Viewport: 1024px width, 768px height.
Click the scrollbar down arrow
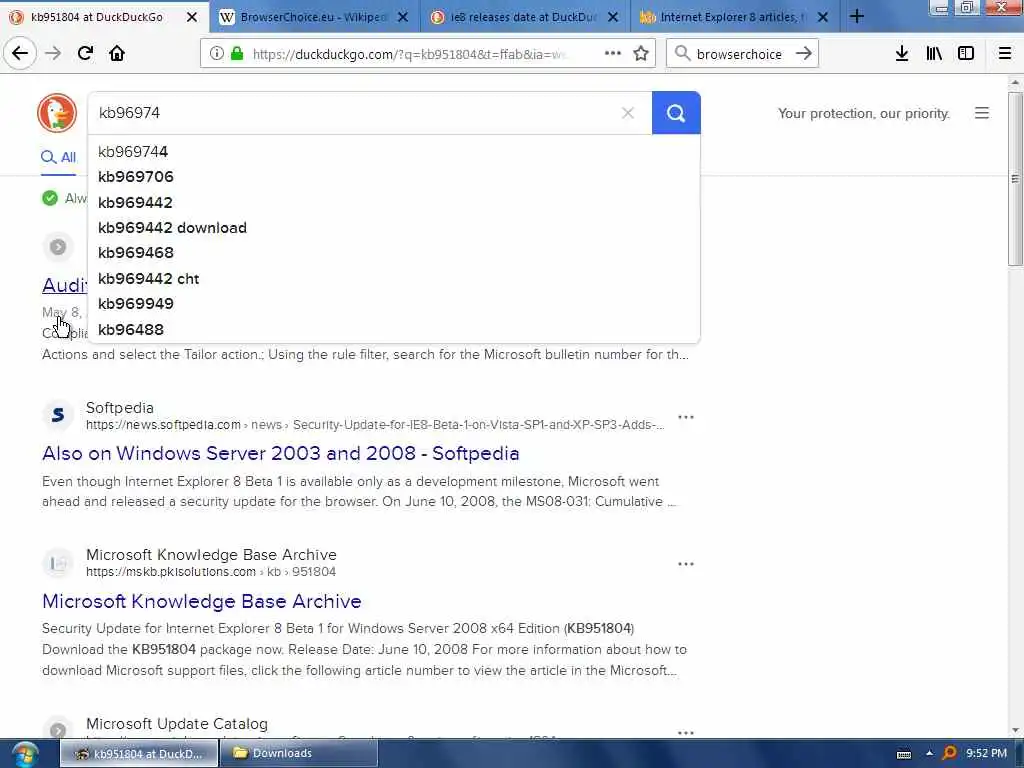pyautogui.click(x=1015, y=730)
